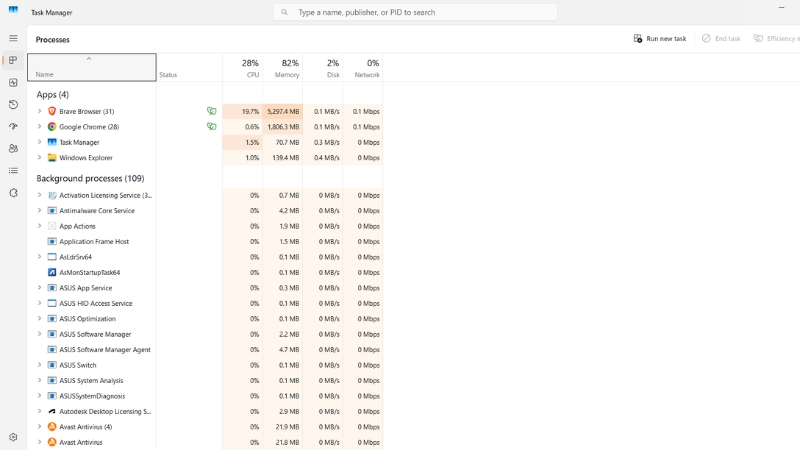The image size is (800, 450).
Task: Click the Task Manager title bar logo
Action: pyautogui.click(x=13, y=10)
